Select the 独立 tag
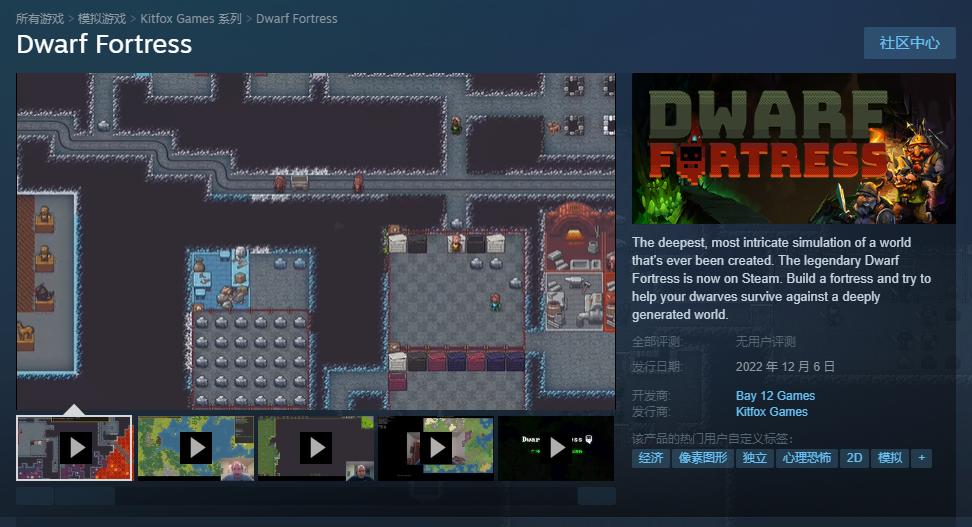This screenshot has width=972, height=527. coord(755,458)
